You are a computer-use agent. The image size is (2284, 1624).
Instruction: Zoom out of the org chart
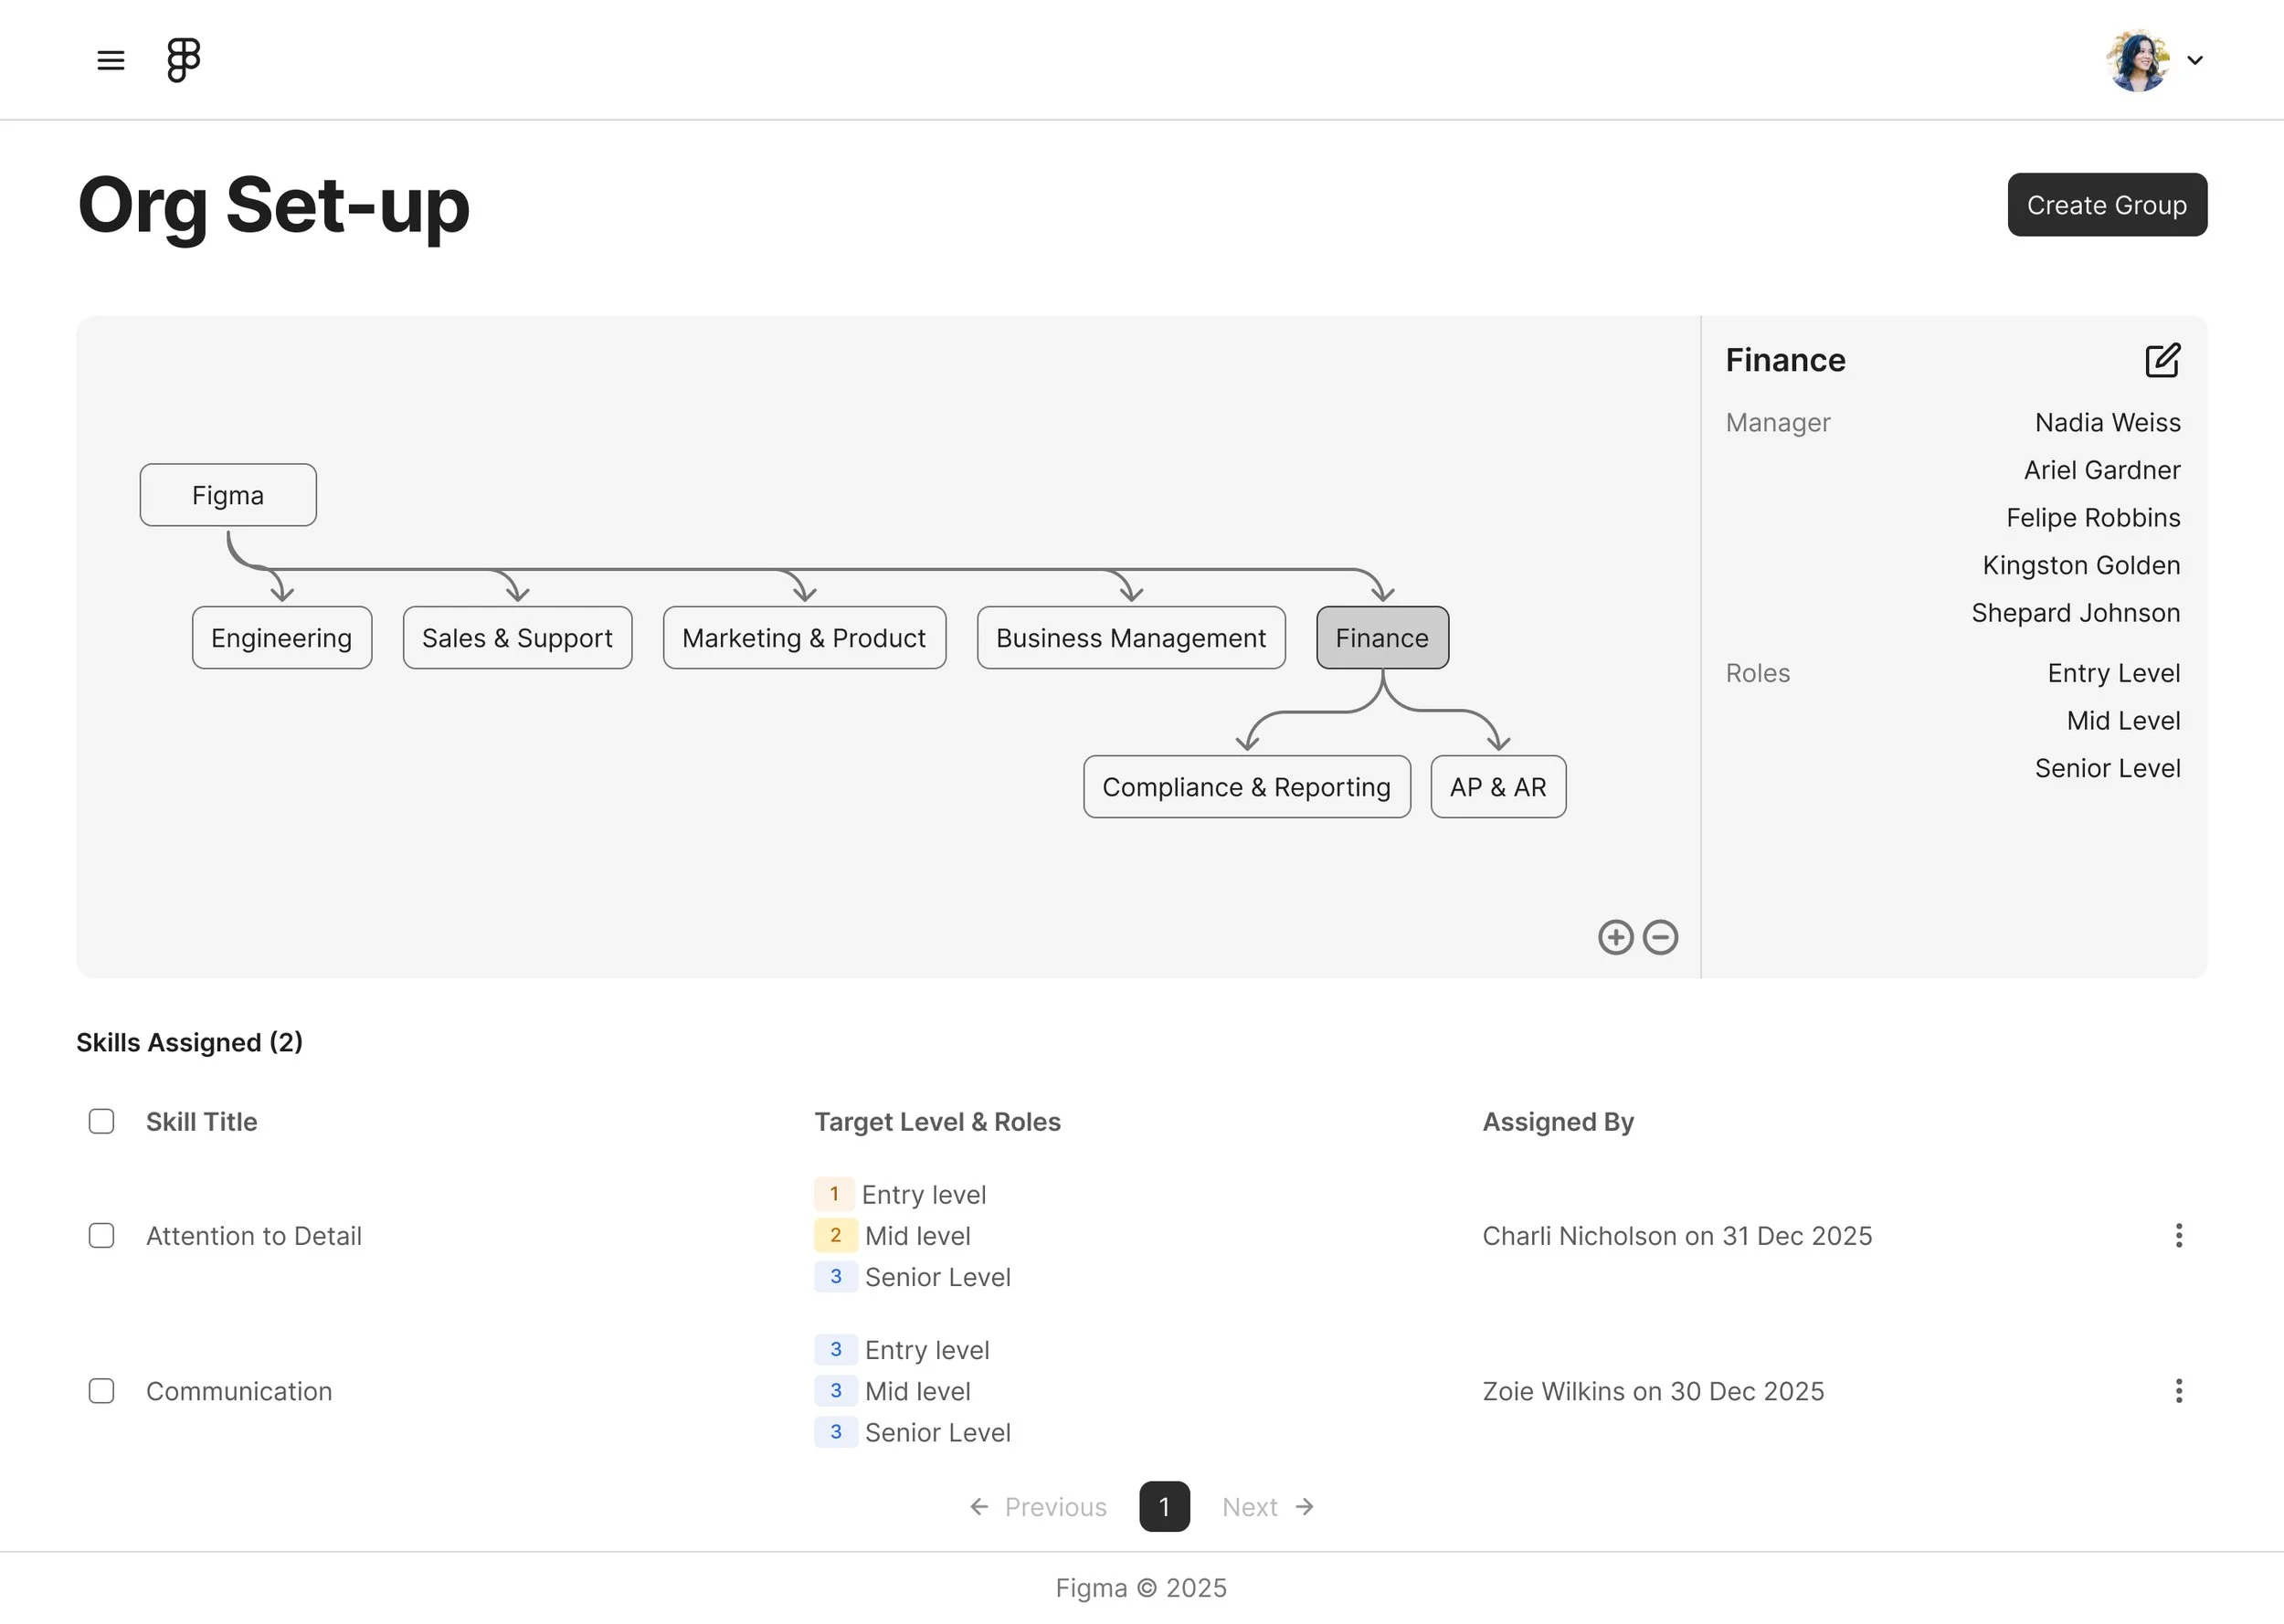click(1660, 937)
